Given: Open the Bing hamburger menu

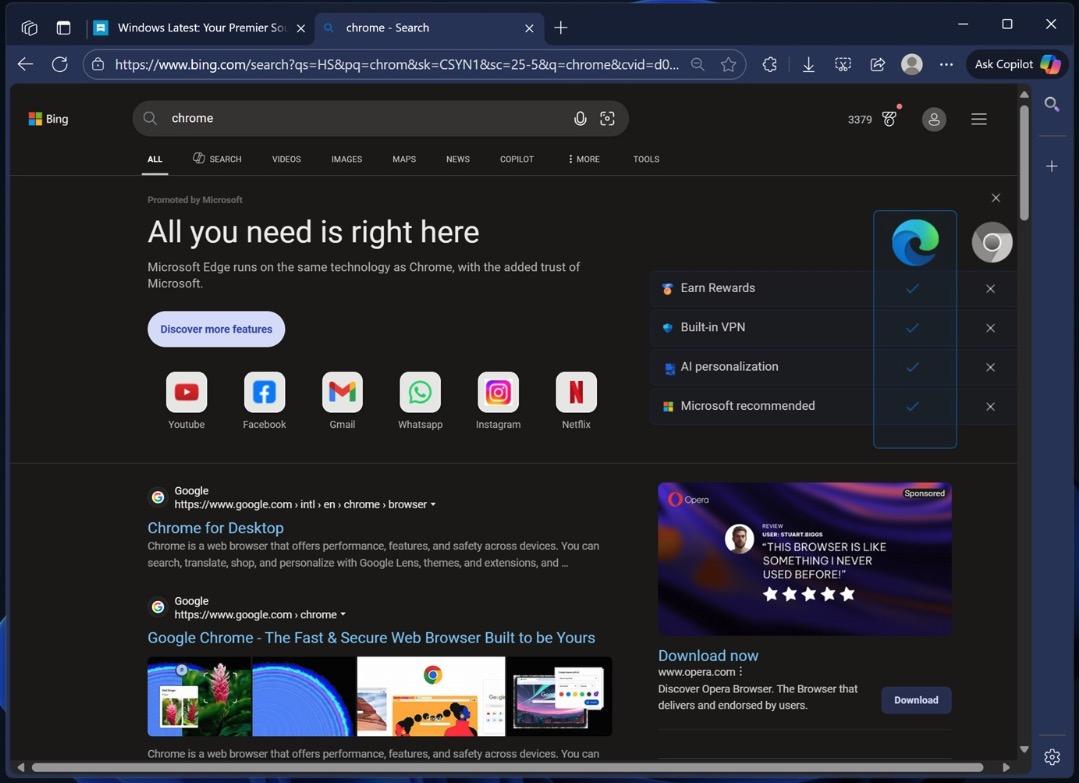Looking at the screenshot, I should click(978, 118).
